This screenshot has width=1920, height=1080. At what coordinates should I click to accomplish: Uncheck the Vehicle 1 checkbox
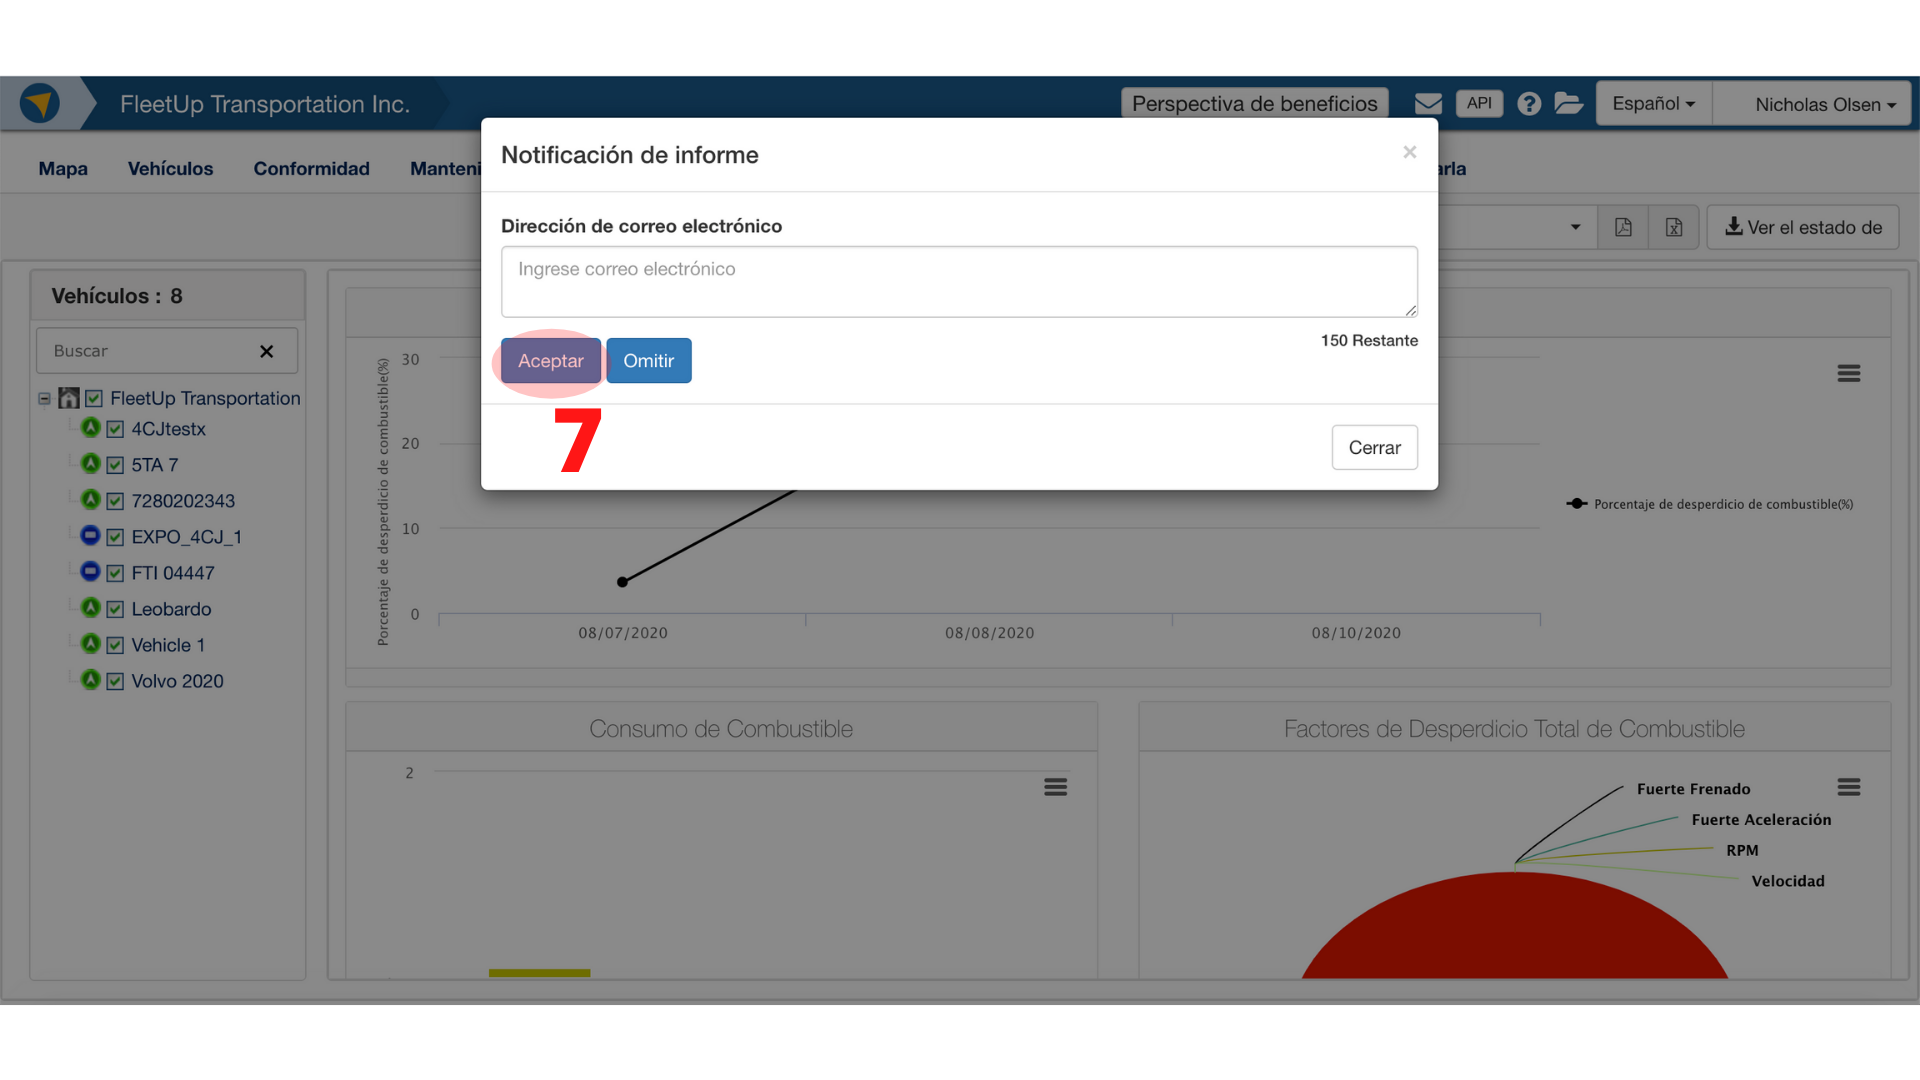[x=115, y=646]
